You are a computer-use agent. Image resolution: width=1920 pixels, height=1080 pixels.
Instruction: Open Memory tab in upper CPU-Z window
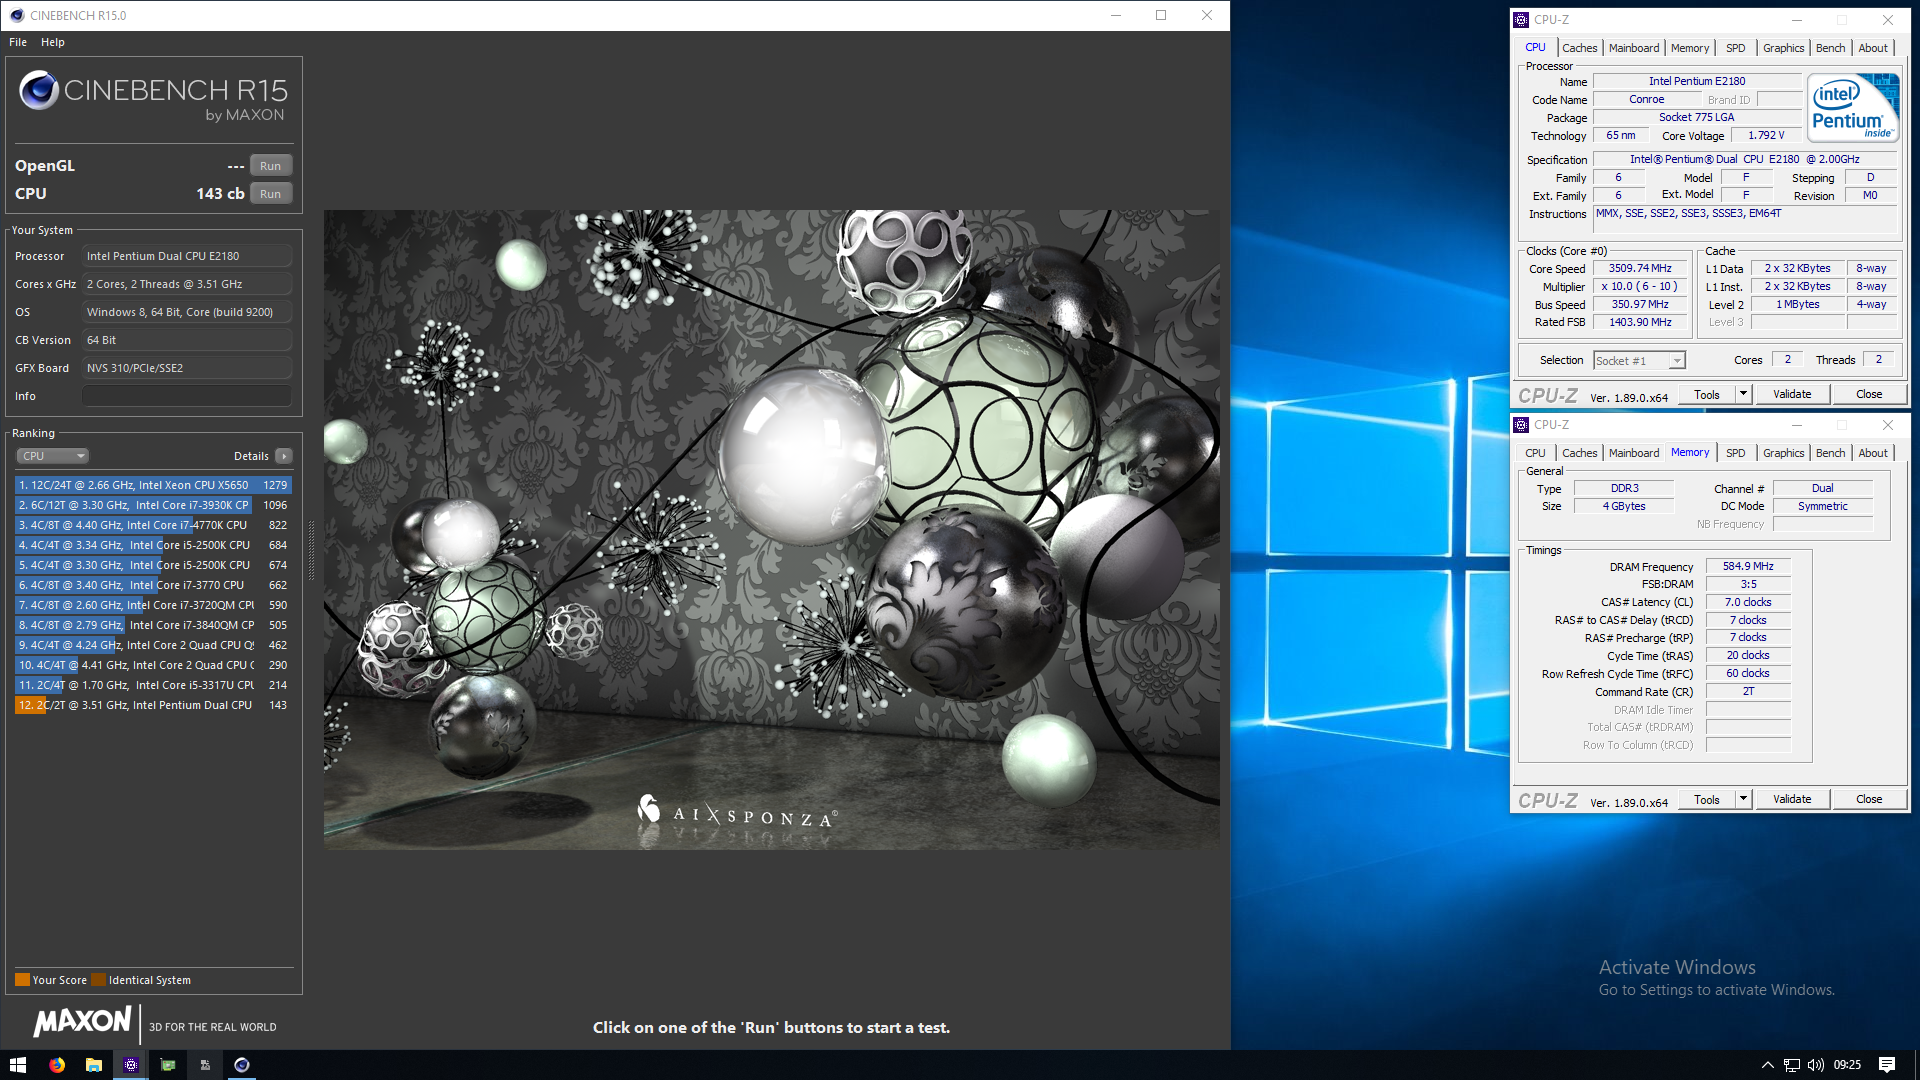pos(1689,48)
